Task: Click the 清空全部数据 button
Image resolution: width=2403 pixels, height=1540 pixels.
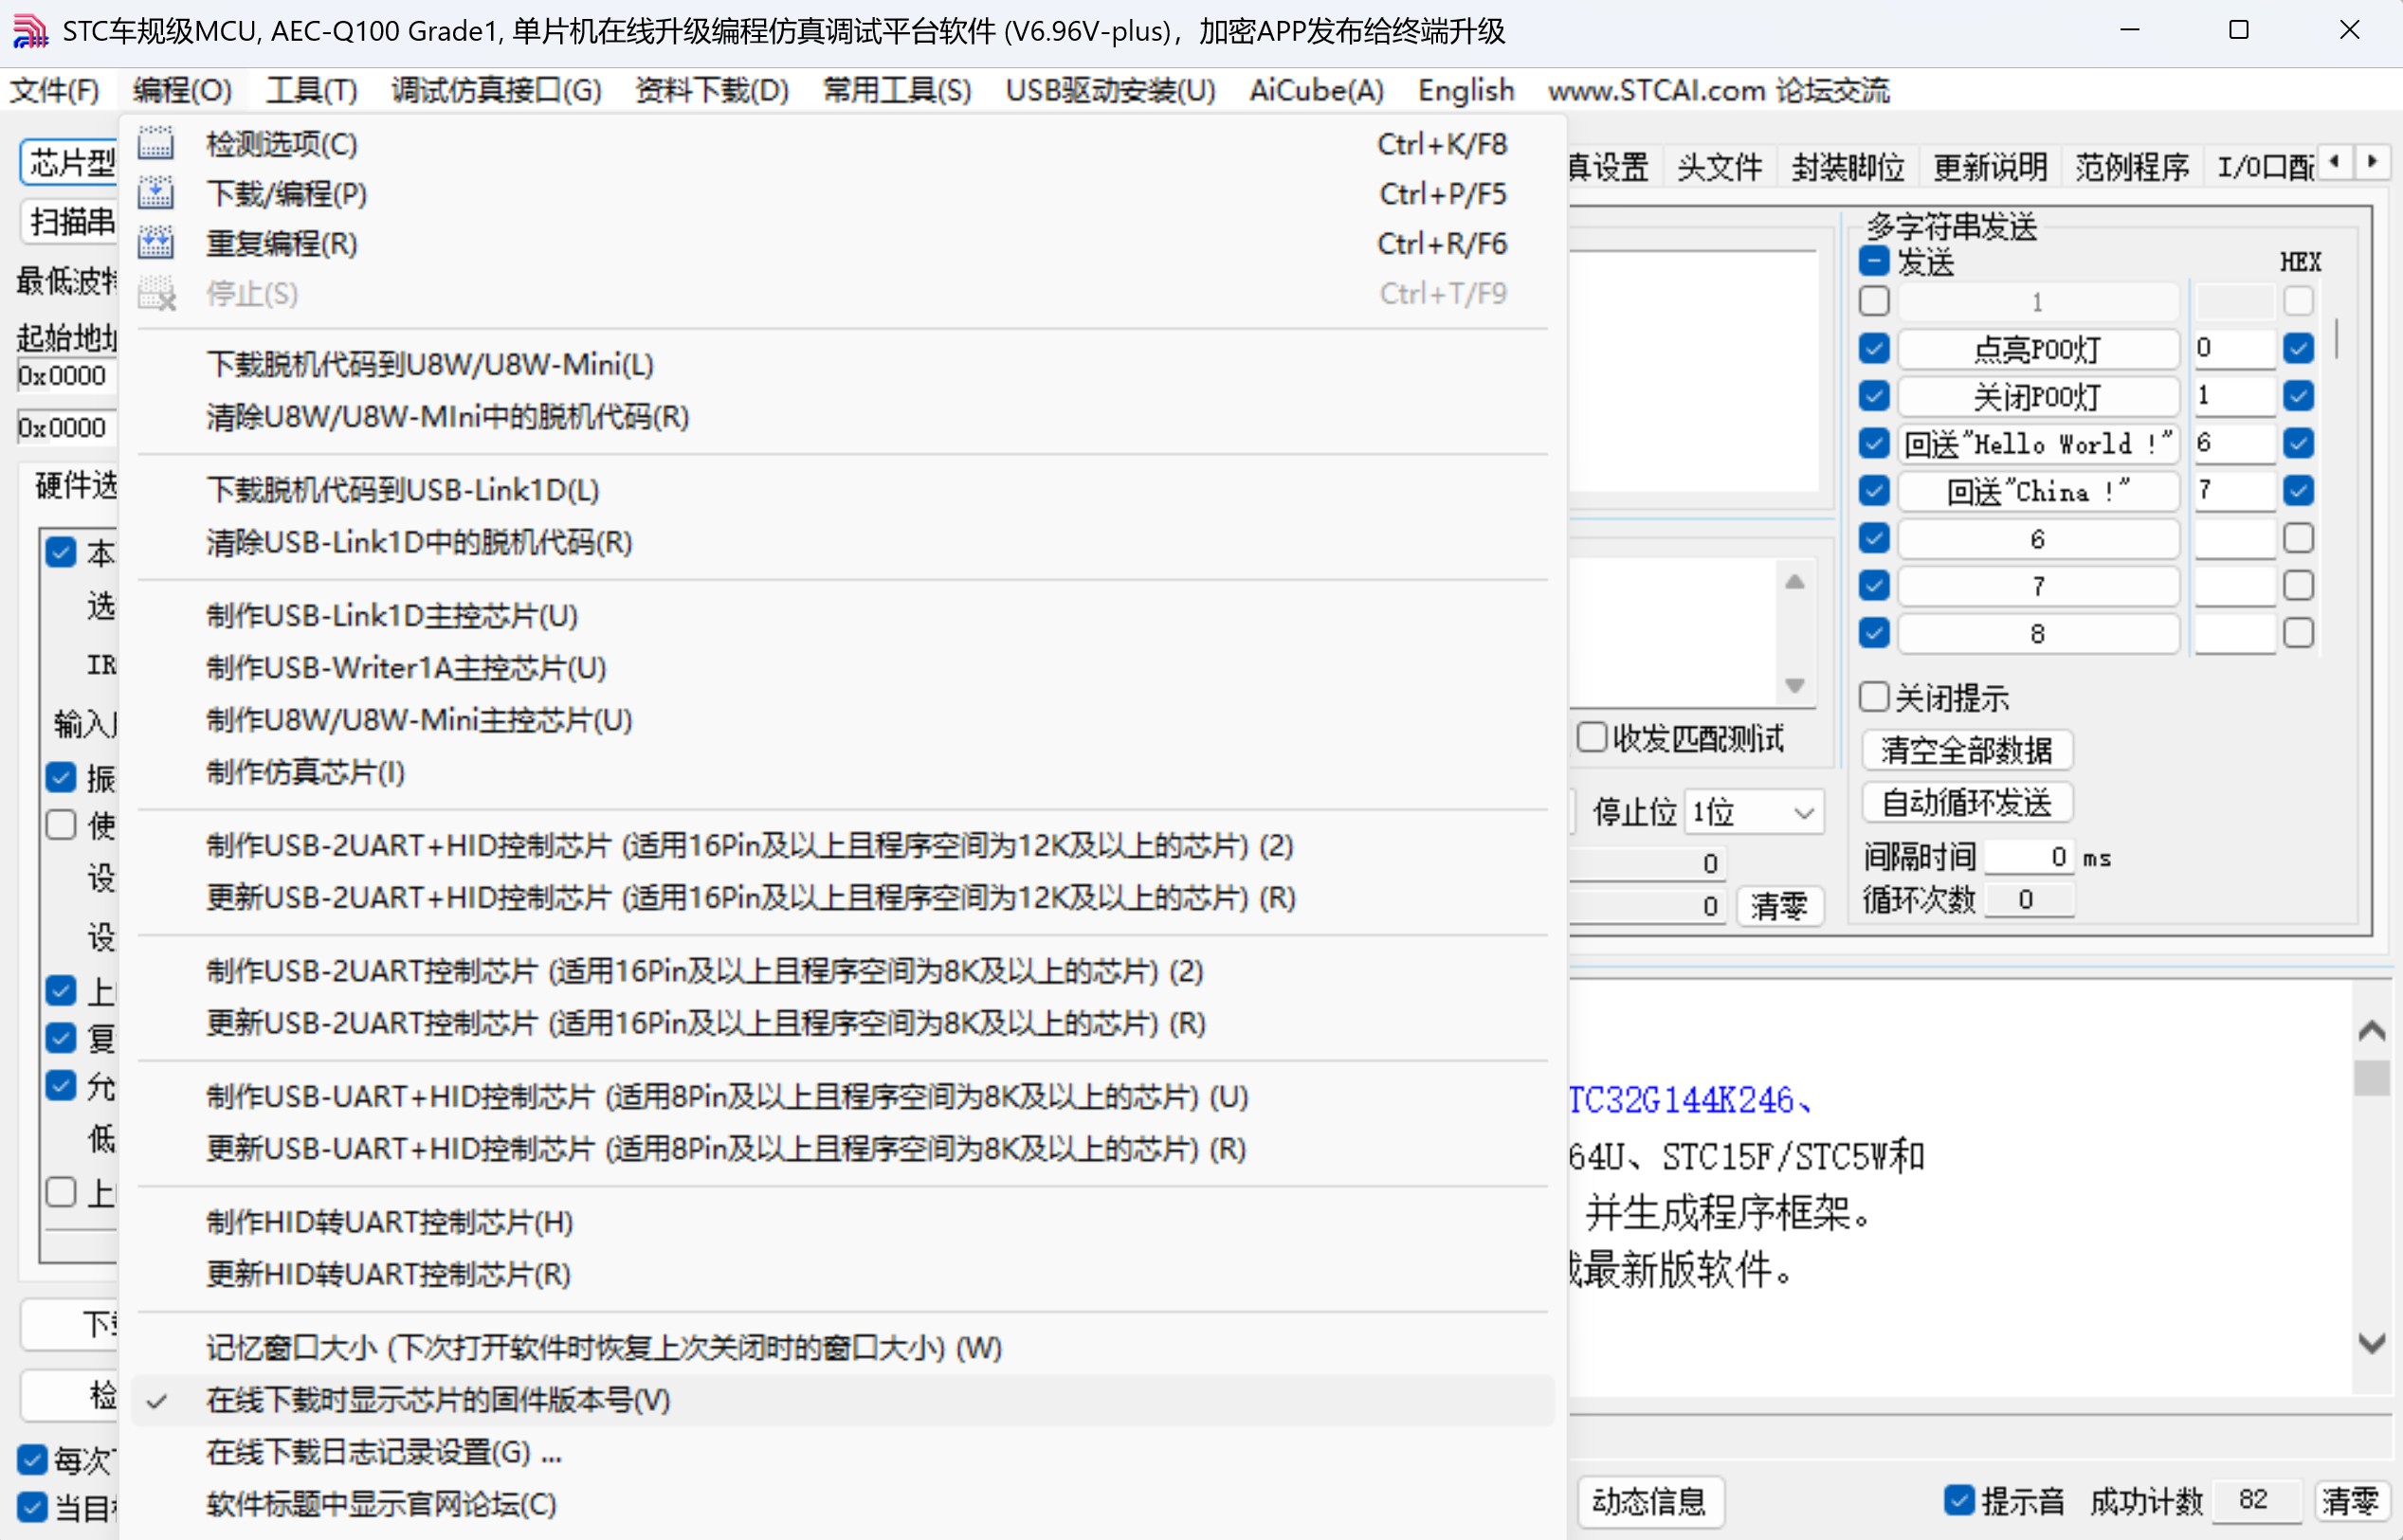Action: (x=1966, y=750)
